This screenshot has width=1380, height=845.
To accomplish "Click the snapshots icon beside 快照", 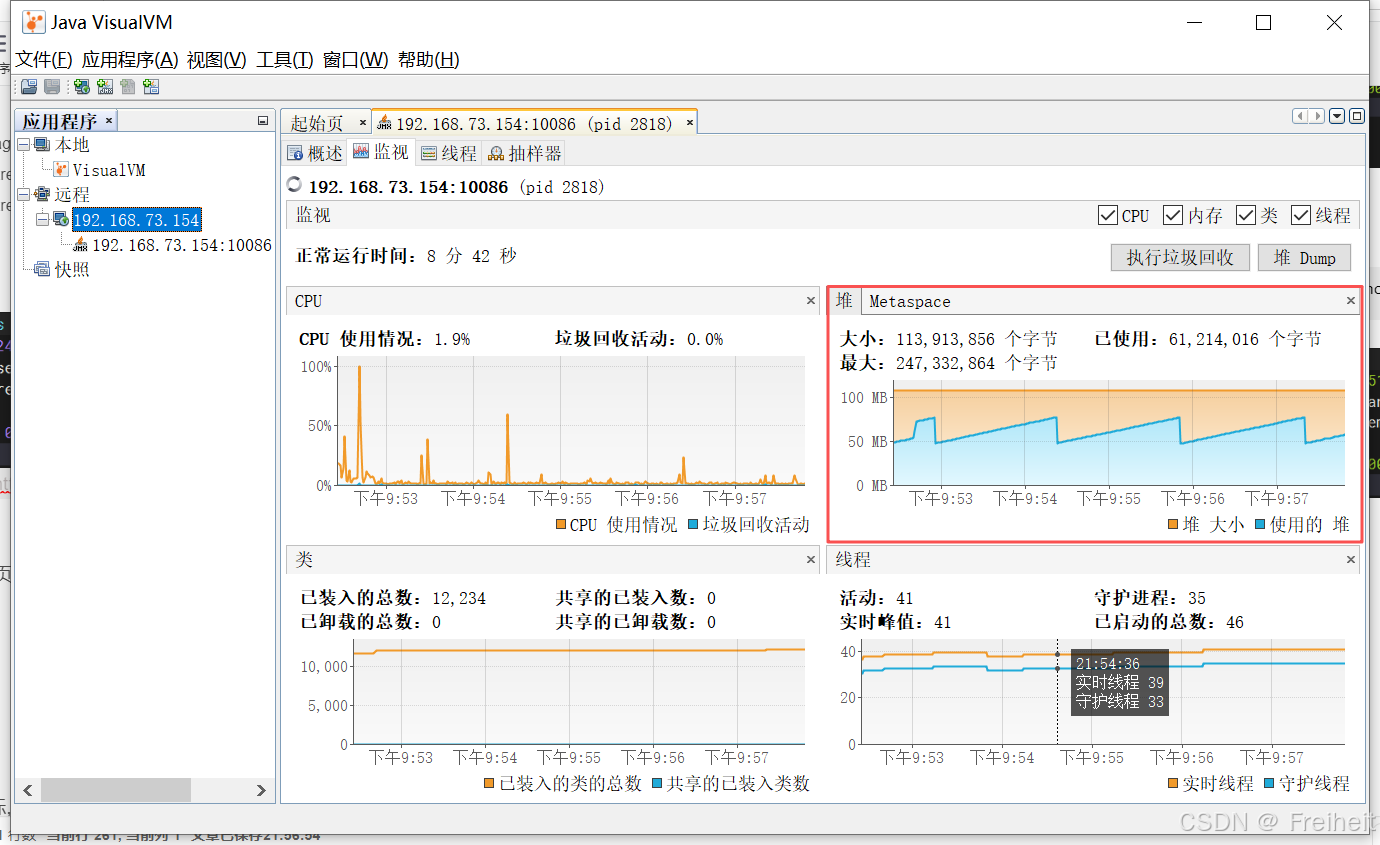I will coord(42,269).
